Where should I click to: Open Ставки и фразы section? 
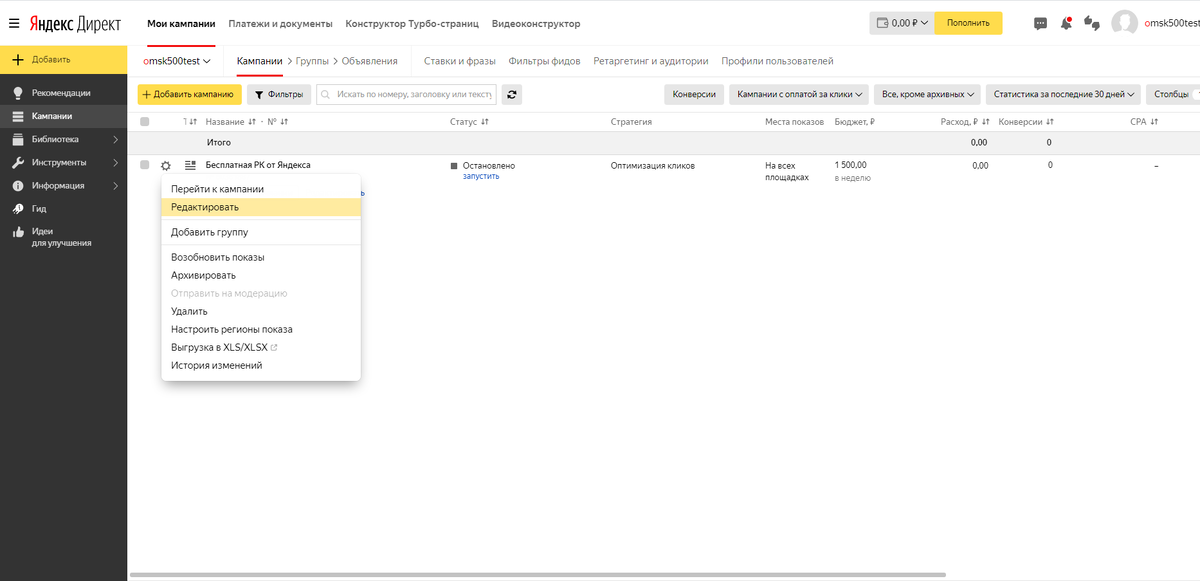point(460,61)
